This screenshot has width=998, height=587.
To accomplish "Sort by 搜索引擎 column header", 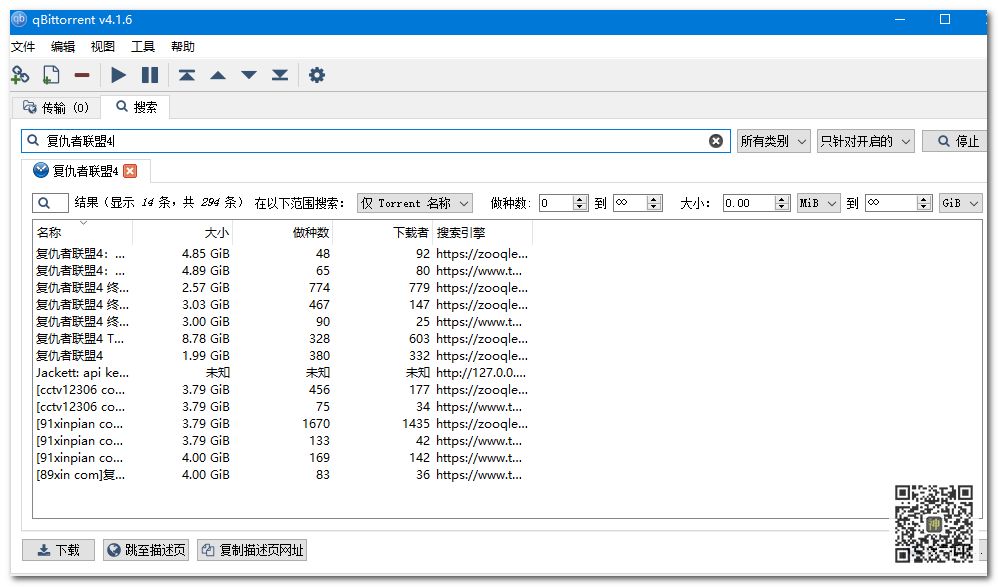I will [x=482, y=232].
